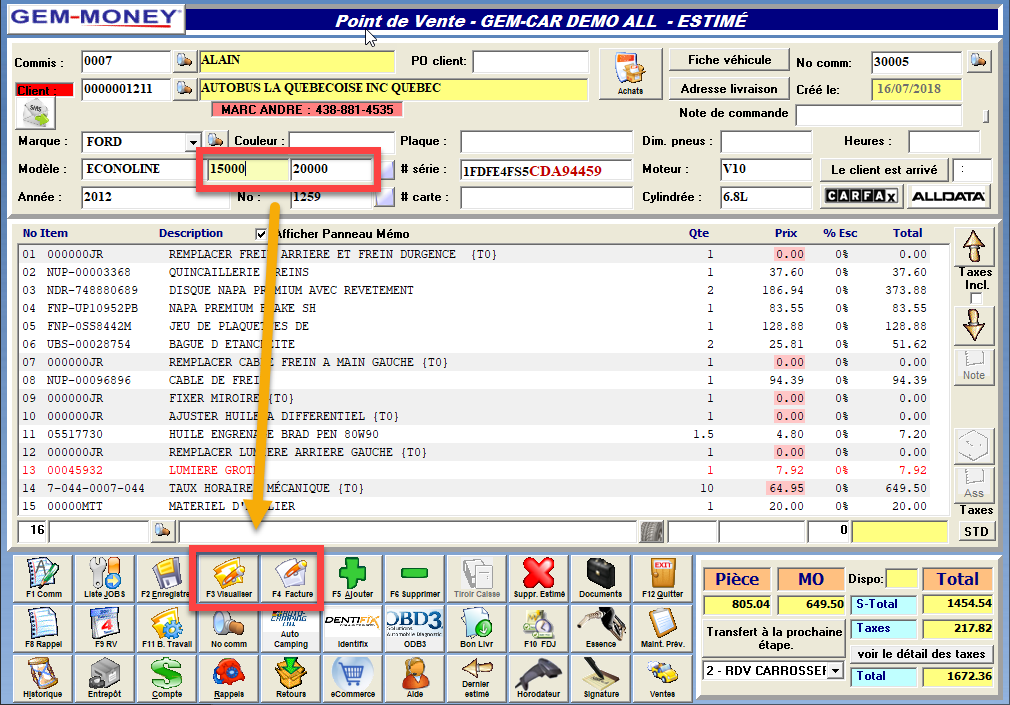Move line up with arrow

coord(973,247)
